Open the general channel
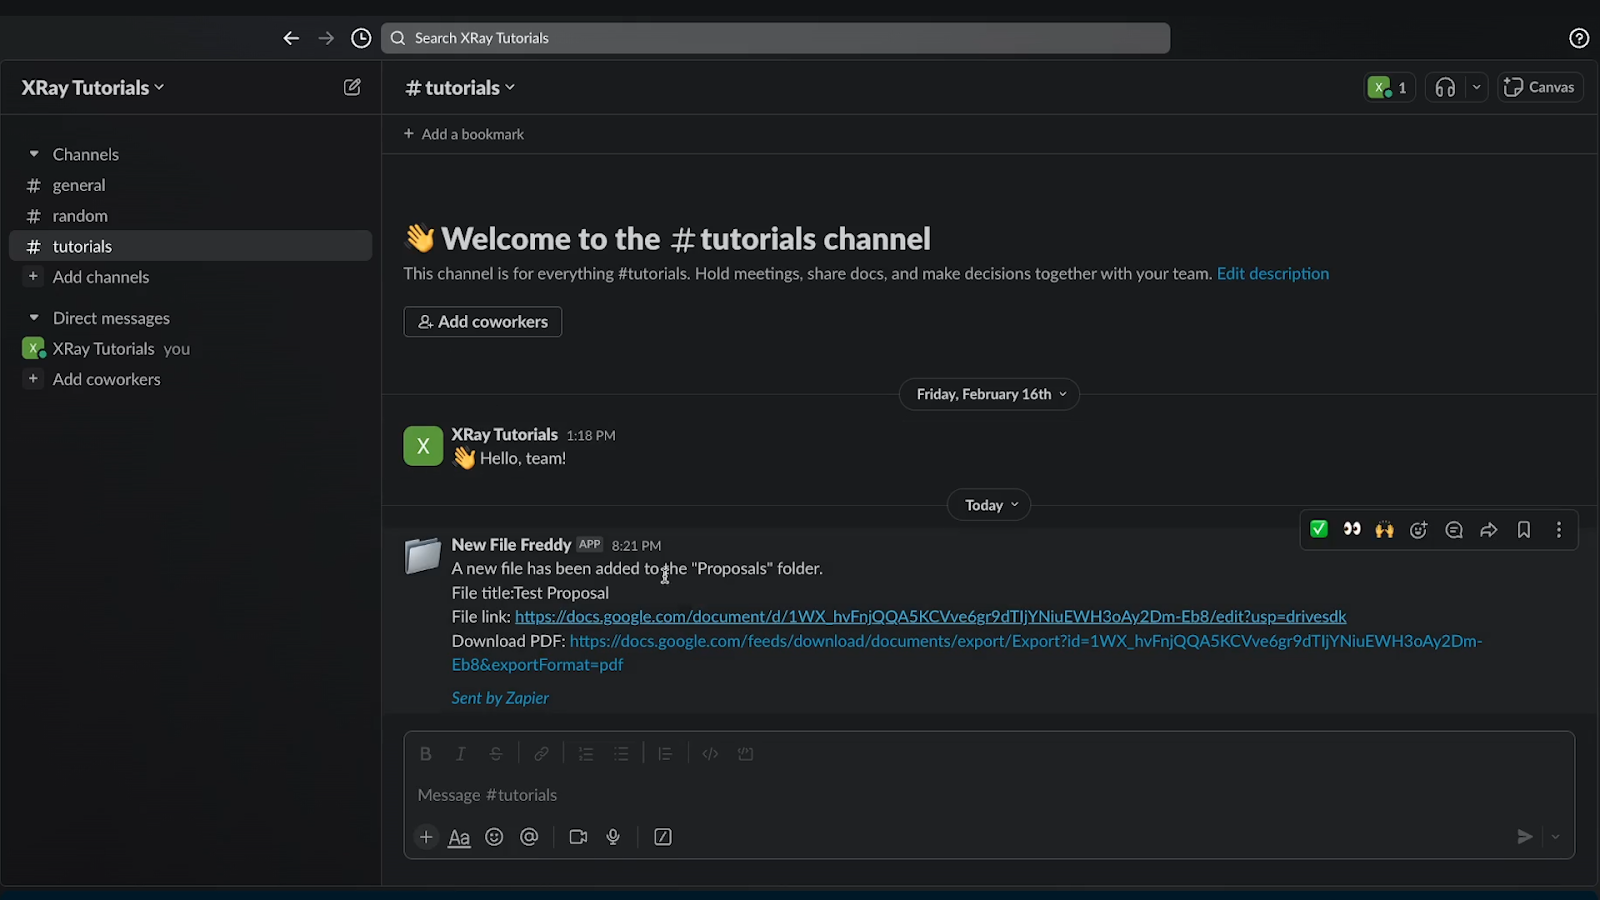 (190, 185)
